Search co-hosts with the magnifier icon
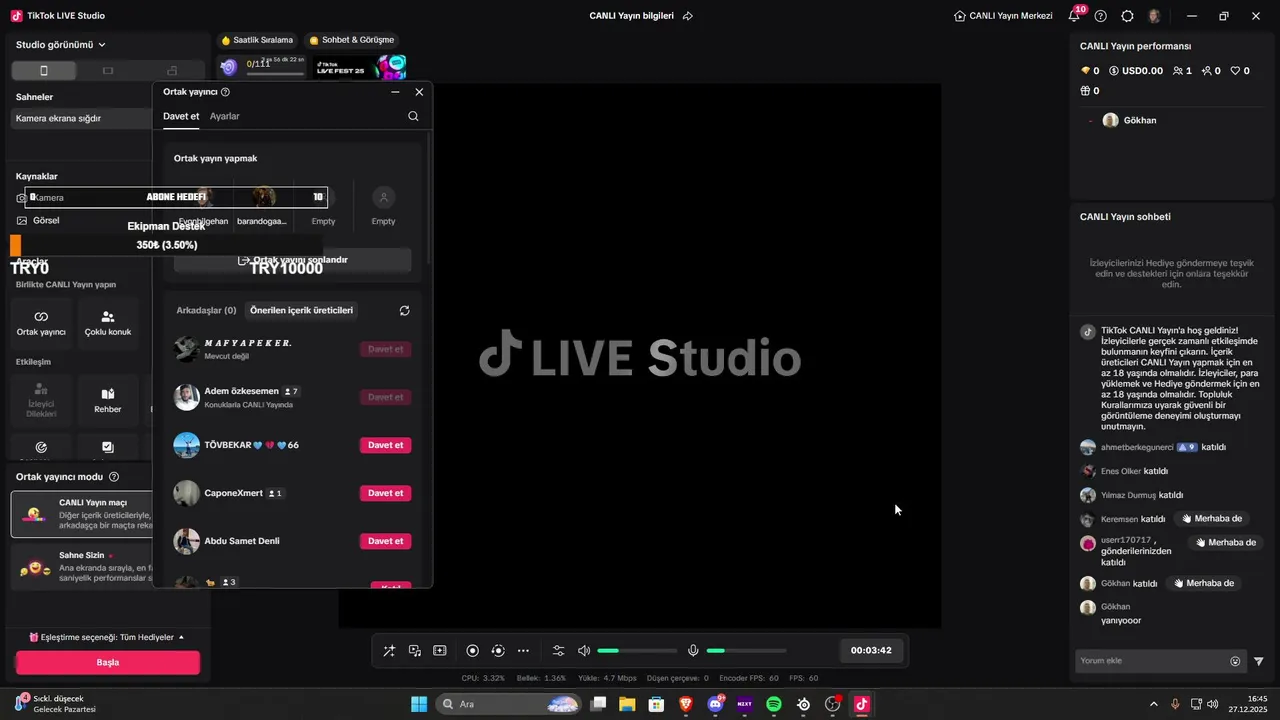The height and width of the screenshot is (720, 1280). (413, 116)
